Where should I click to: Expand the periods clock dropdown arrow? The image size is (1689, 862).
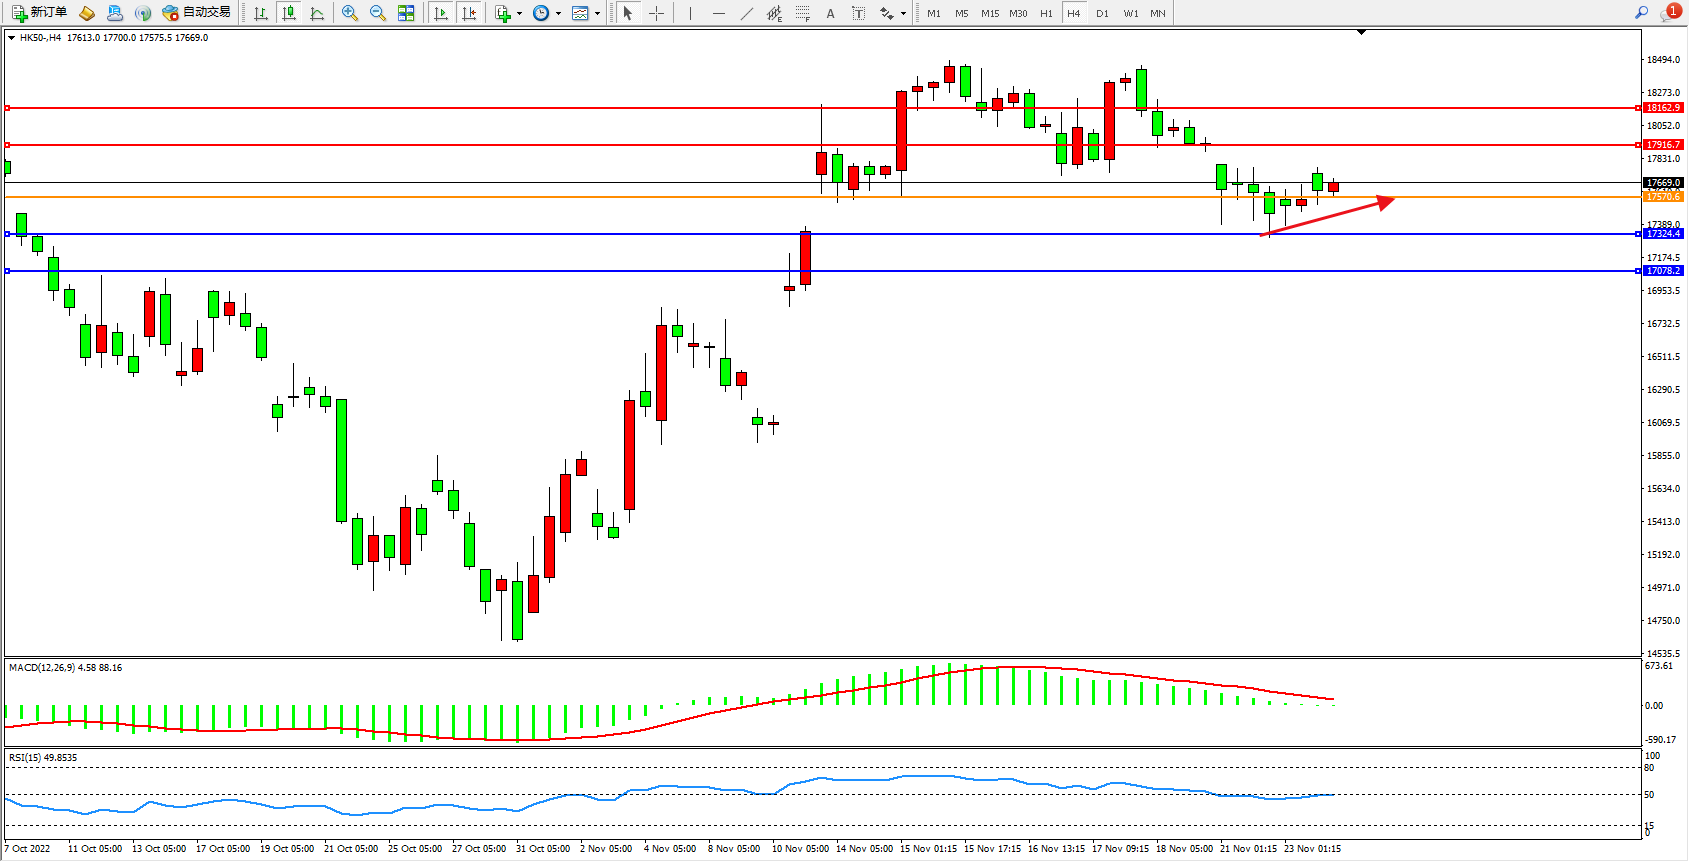558,14
